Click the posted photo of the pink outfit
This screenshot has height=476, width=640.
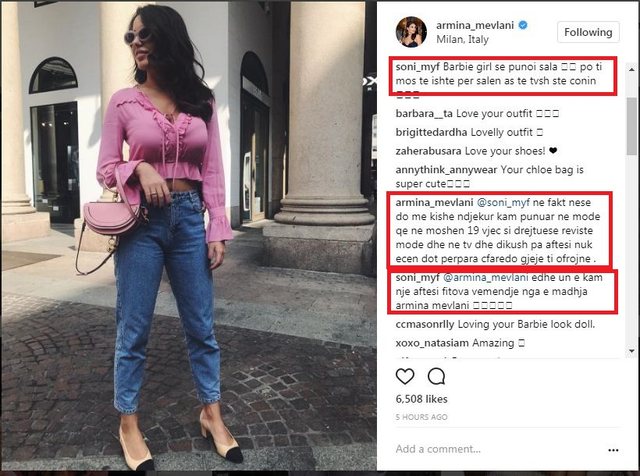(189, 236)
